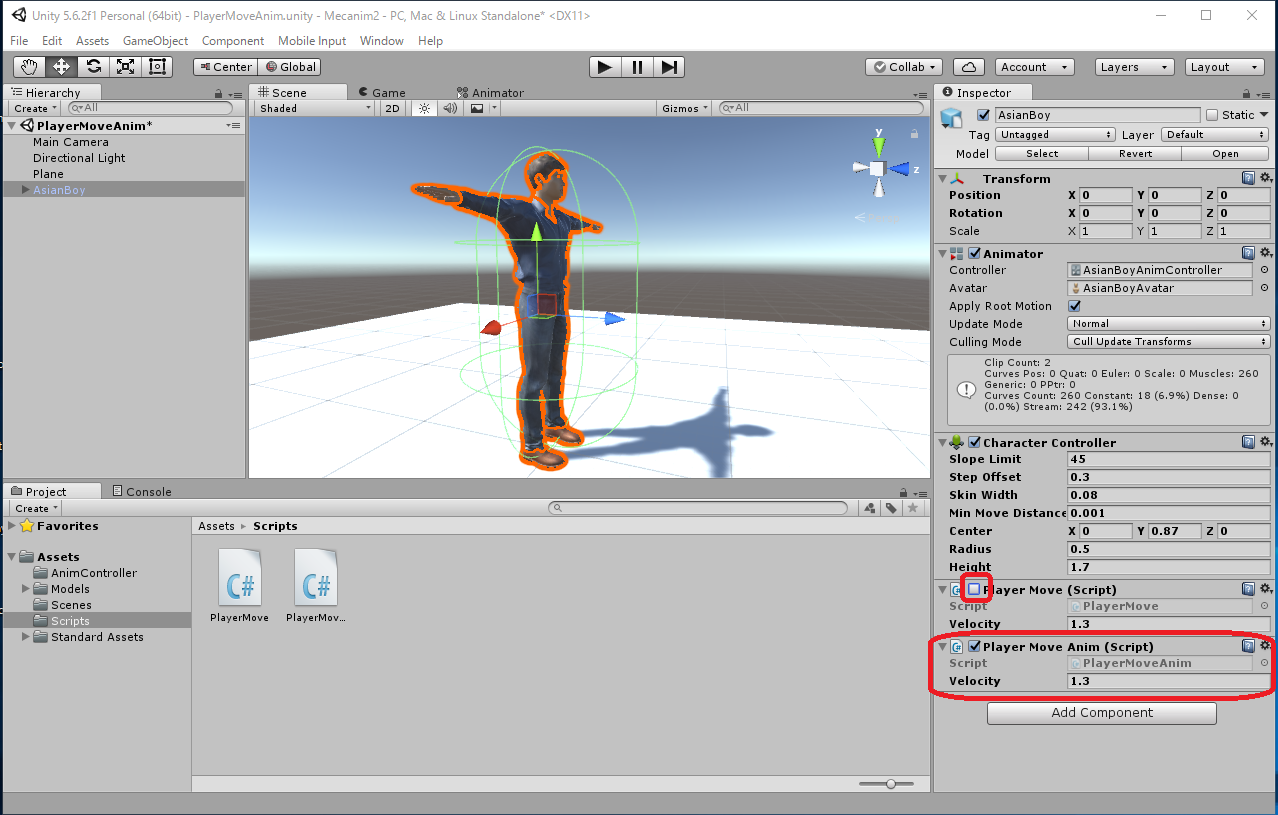Image resolution: width=1278 pixels, height=815 pixels.
Task: Open the GameObject menu
Action: (155, 41)
